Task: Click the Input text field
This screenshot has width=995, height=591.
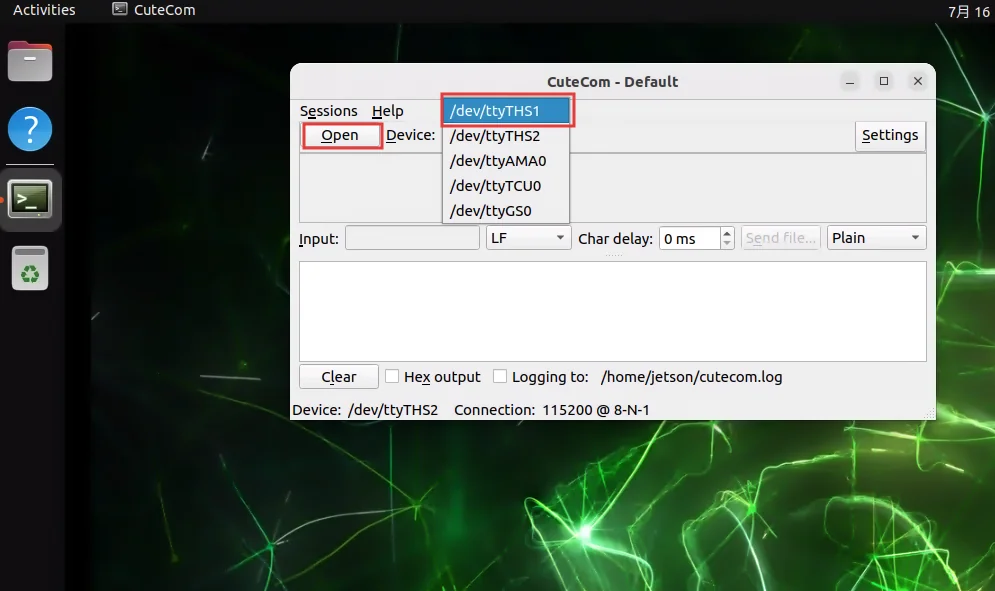Action: tap(412, 238)
